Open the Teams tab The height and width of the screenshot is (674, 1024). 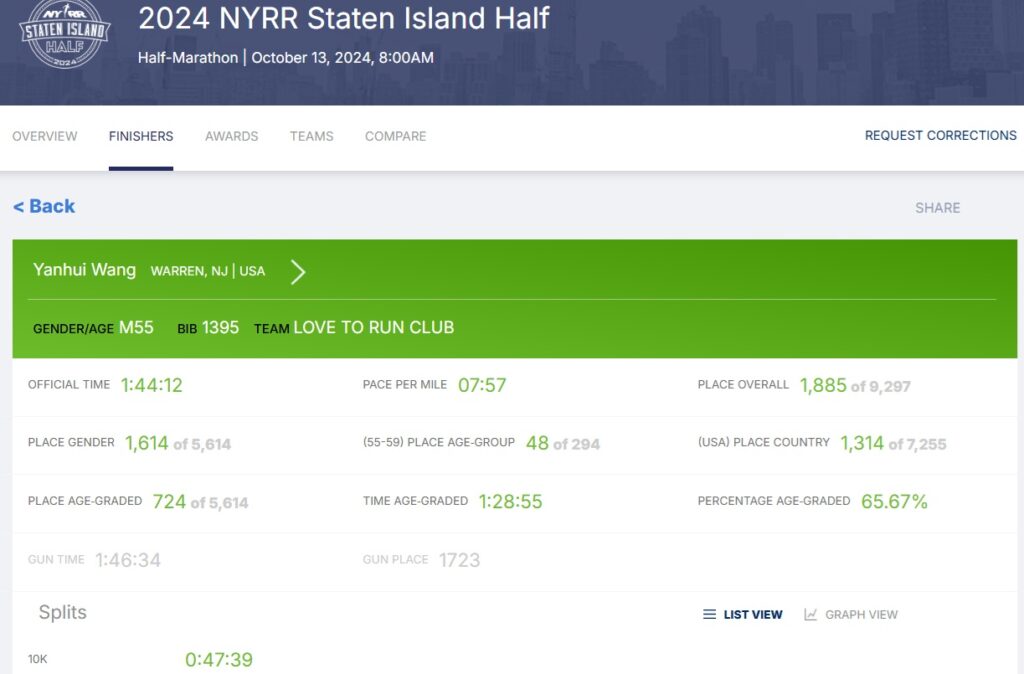312,136
